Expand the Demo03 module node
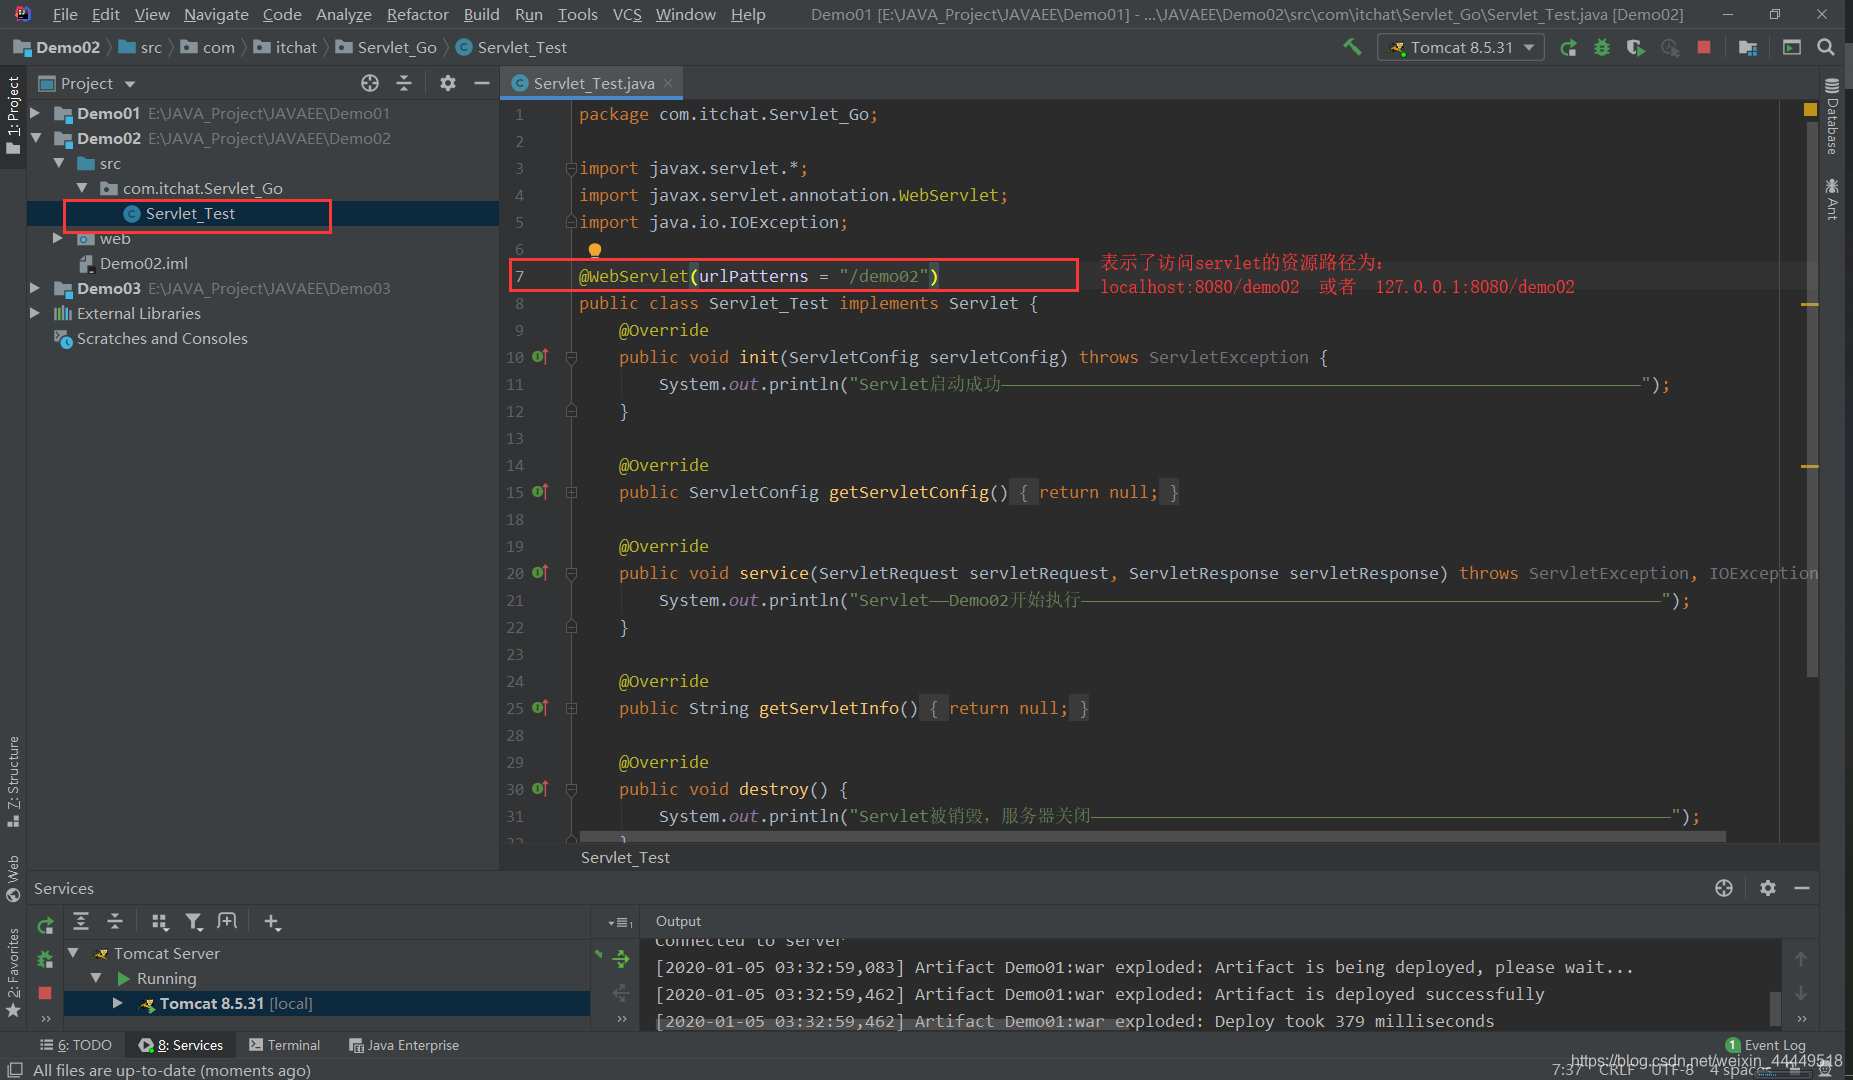The height and width of the screenshot is (1080, 1853). pyautogui.click(x=36, y=288)
